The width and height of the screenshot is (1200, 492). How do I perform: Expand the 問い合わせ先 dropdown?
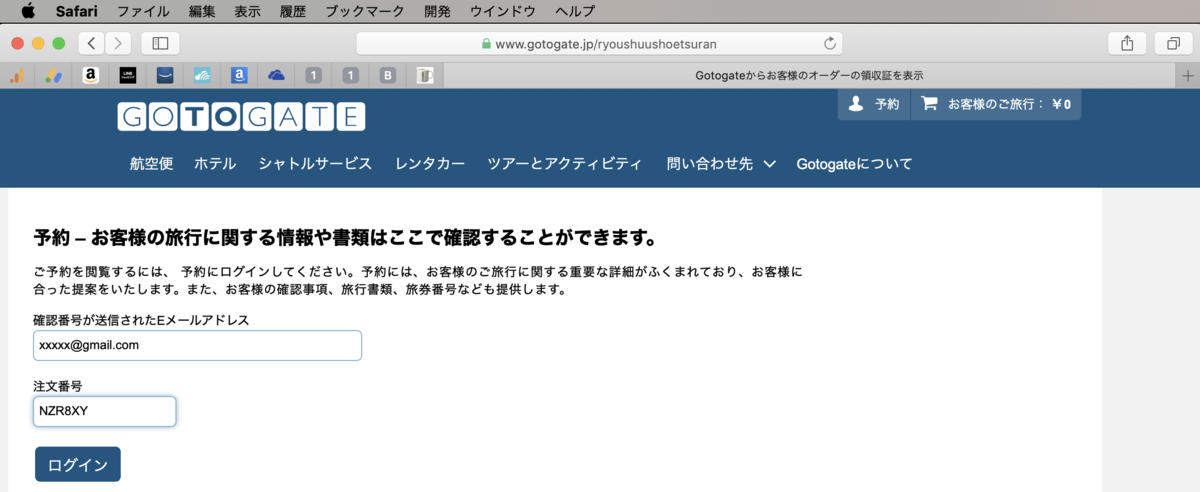coord(721,163)
